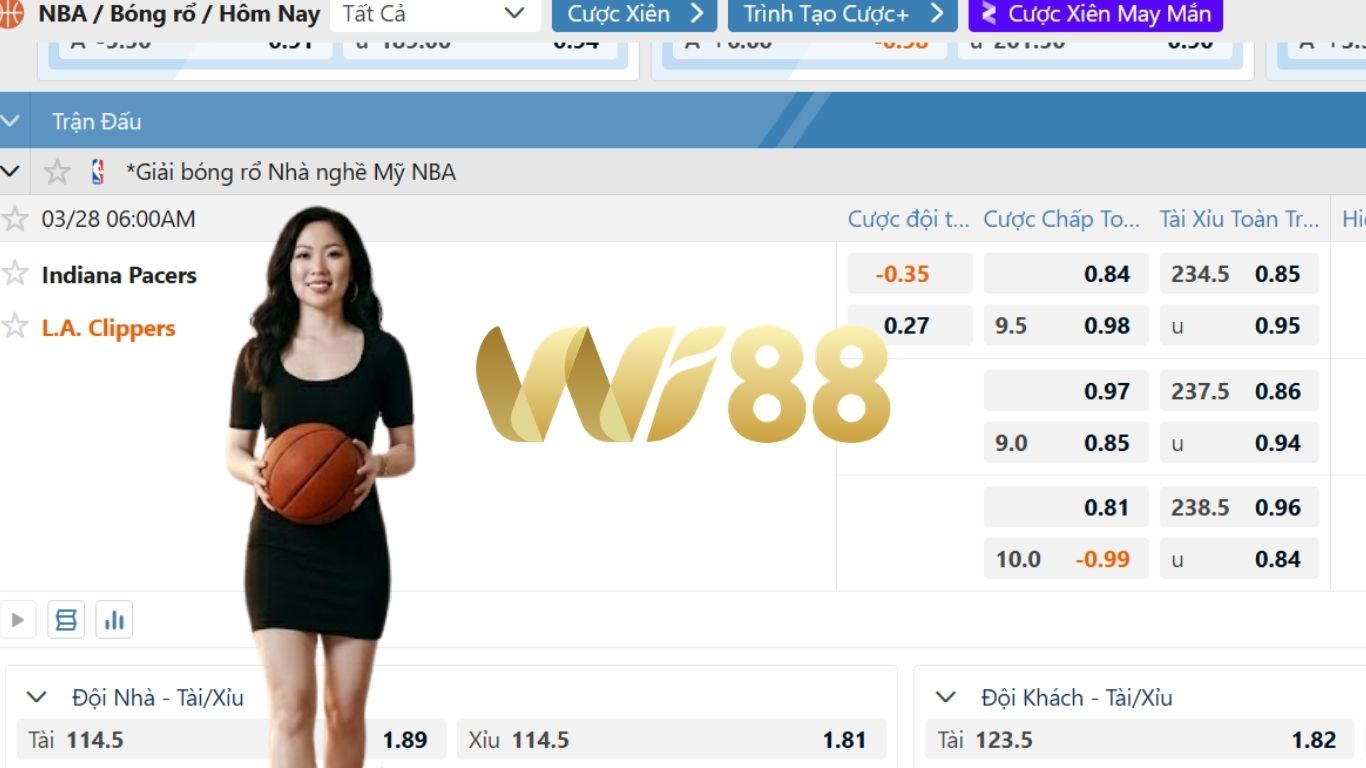Screen dimensions: 1366x768
Task: Select L.A. Clippers team name
Action: pos(108,328)
